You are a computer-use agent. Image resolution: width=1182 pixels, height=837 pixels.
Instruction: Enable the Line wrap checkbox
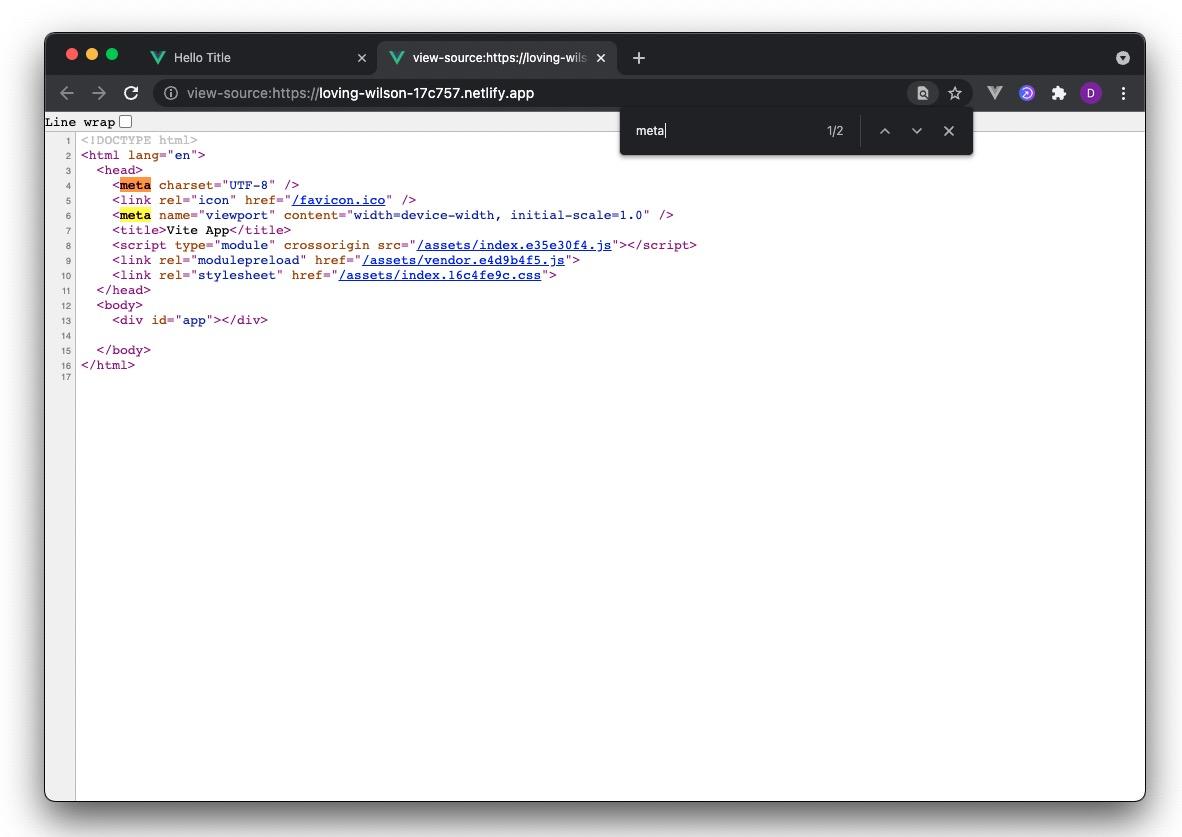click(126, 122)
